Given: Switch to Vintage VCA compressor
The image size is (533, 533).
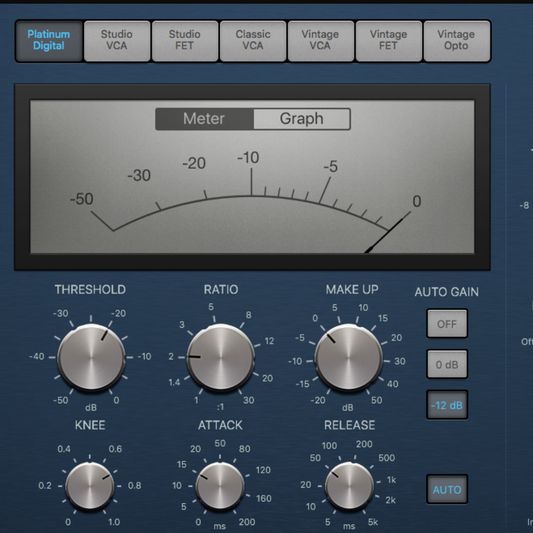Looking at the screenshot, I should click(321, 41).
